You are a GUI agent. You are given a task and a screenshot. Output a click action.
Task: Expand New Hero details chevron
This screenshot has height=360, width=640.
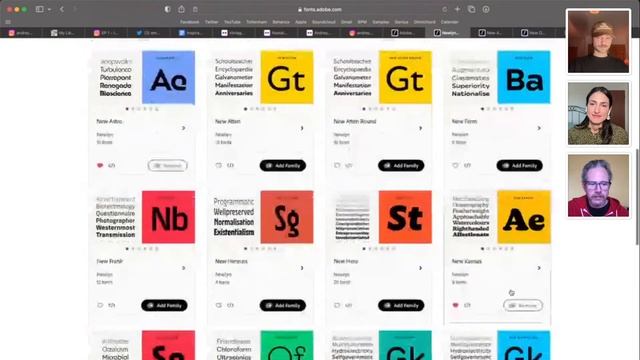click(x=420, y=268)
